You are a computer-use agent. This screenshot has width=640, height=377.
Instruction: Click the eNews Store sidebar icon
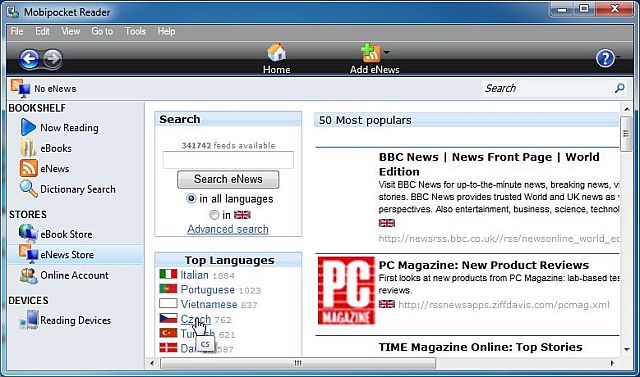(x=28, y=254)
